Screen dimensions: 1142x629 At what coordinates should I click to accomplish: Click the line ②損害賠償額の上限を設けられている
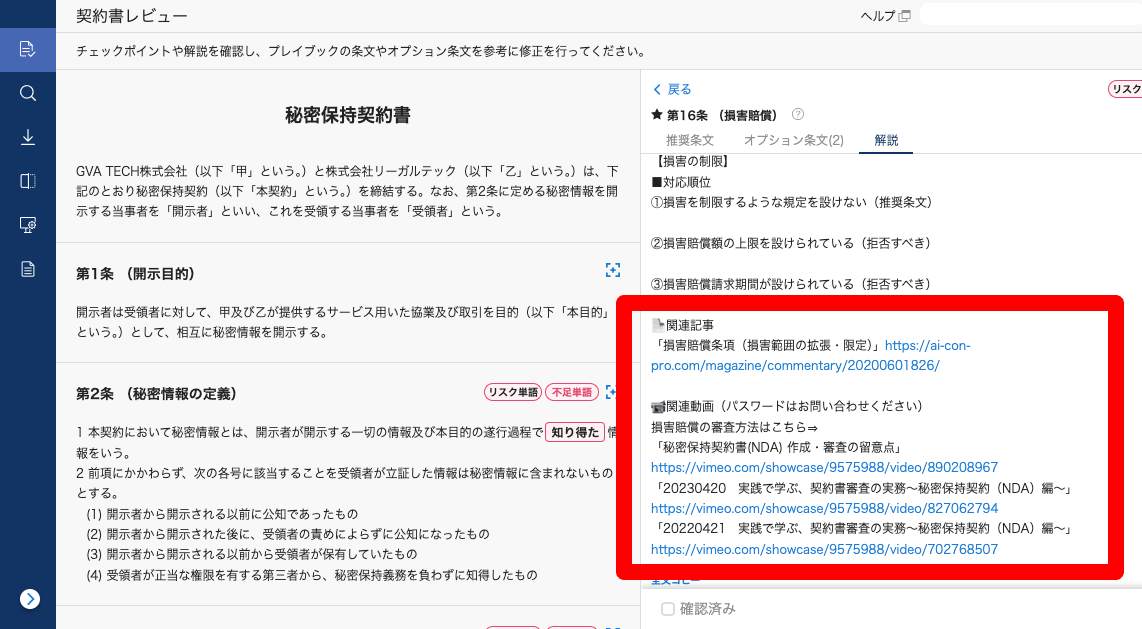[x=792, y=243]
